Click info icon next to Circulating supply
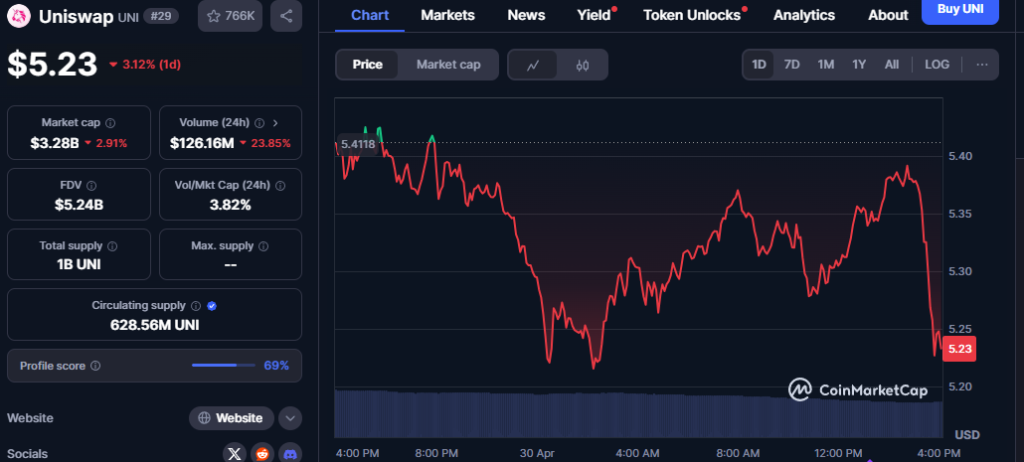 196,306
